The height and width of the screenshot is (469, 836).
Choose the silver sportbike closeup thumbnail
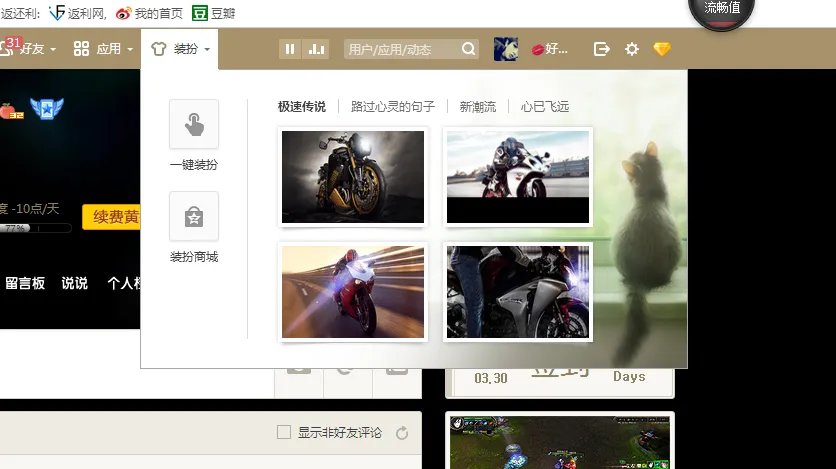518,292
